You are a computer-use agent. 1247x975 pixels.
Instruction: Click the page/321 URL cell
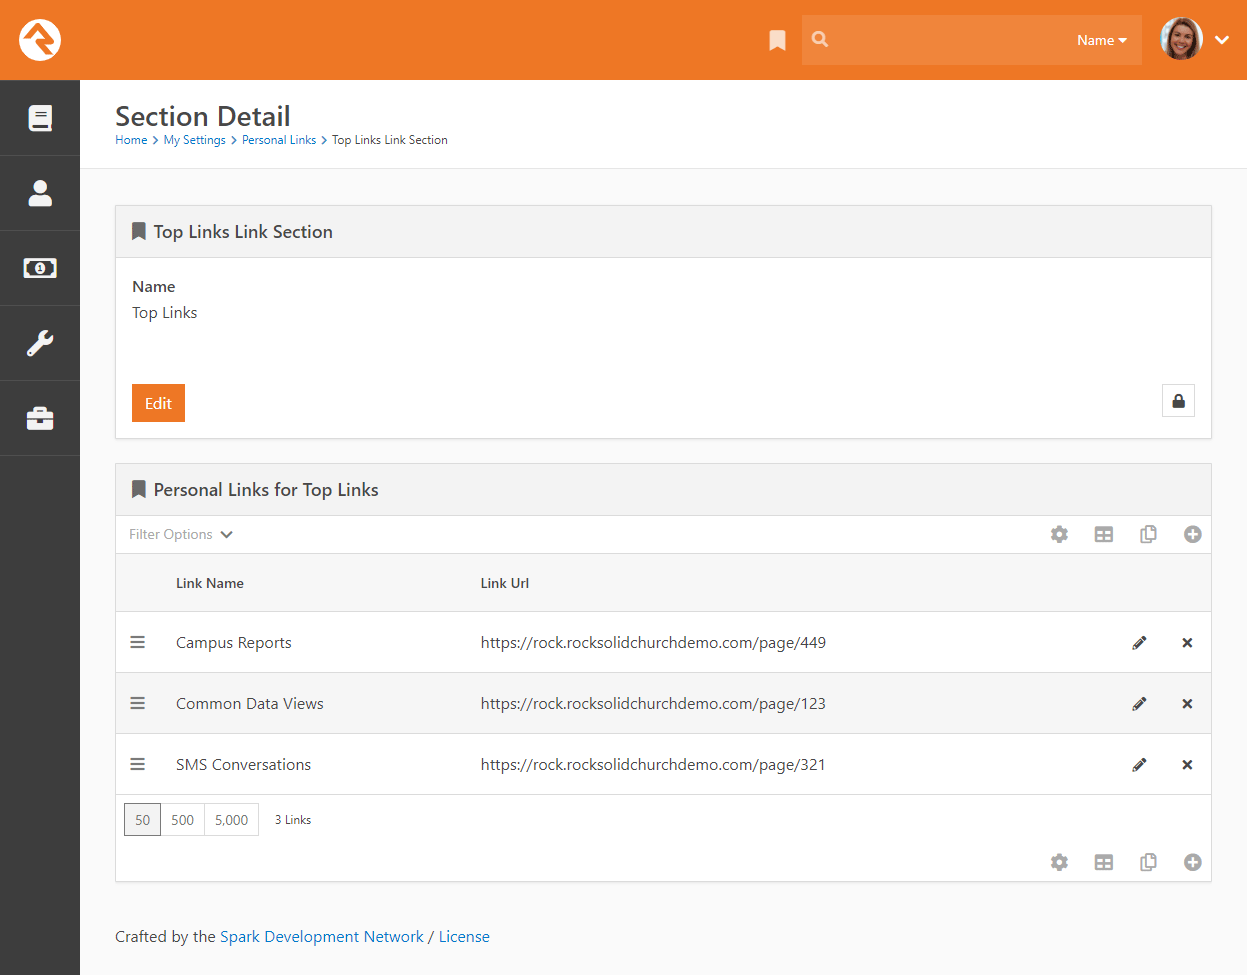point(653,765)
